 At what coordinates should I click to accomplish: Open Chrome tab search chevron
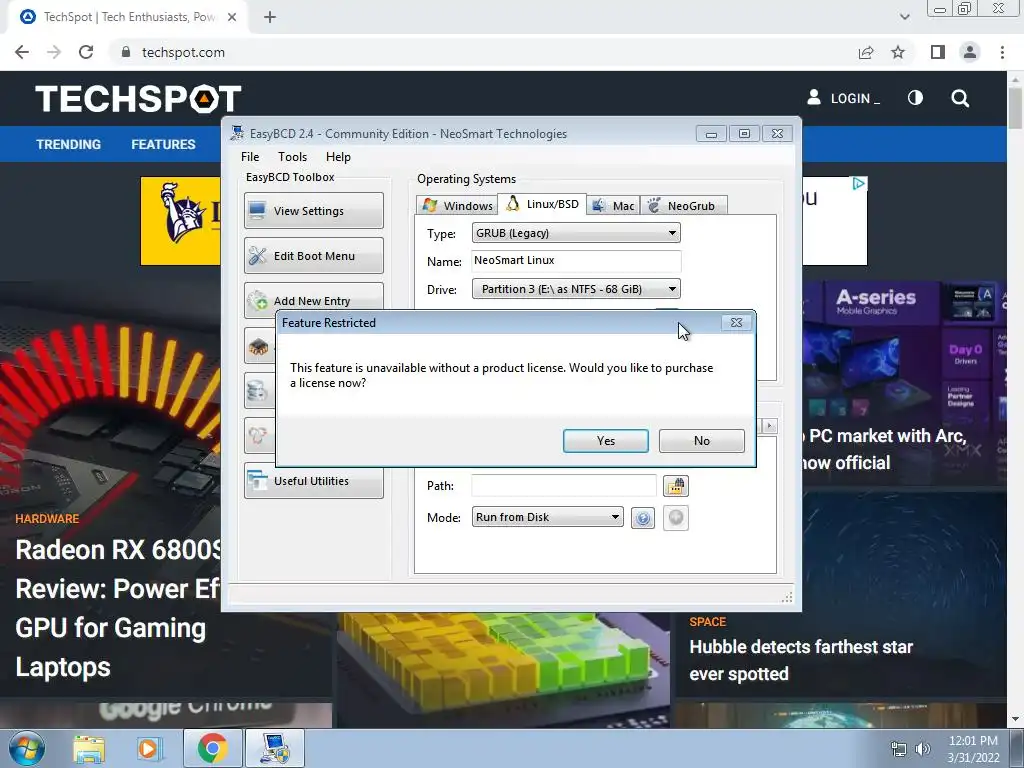tap(904, 17)
